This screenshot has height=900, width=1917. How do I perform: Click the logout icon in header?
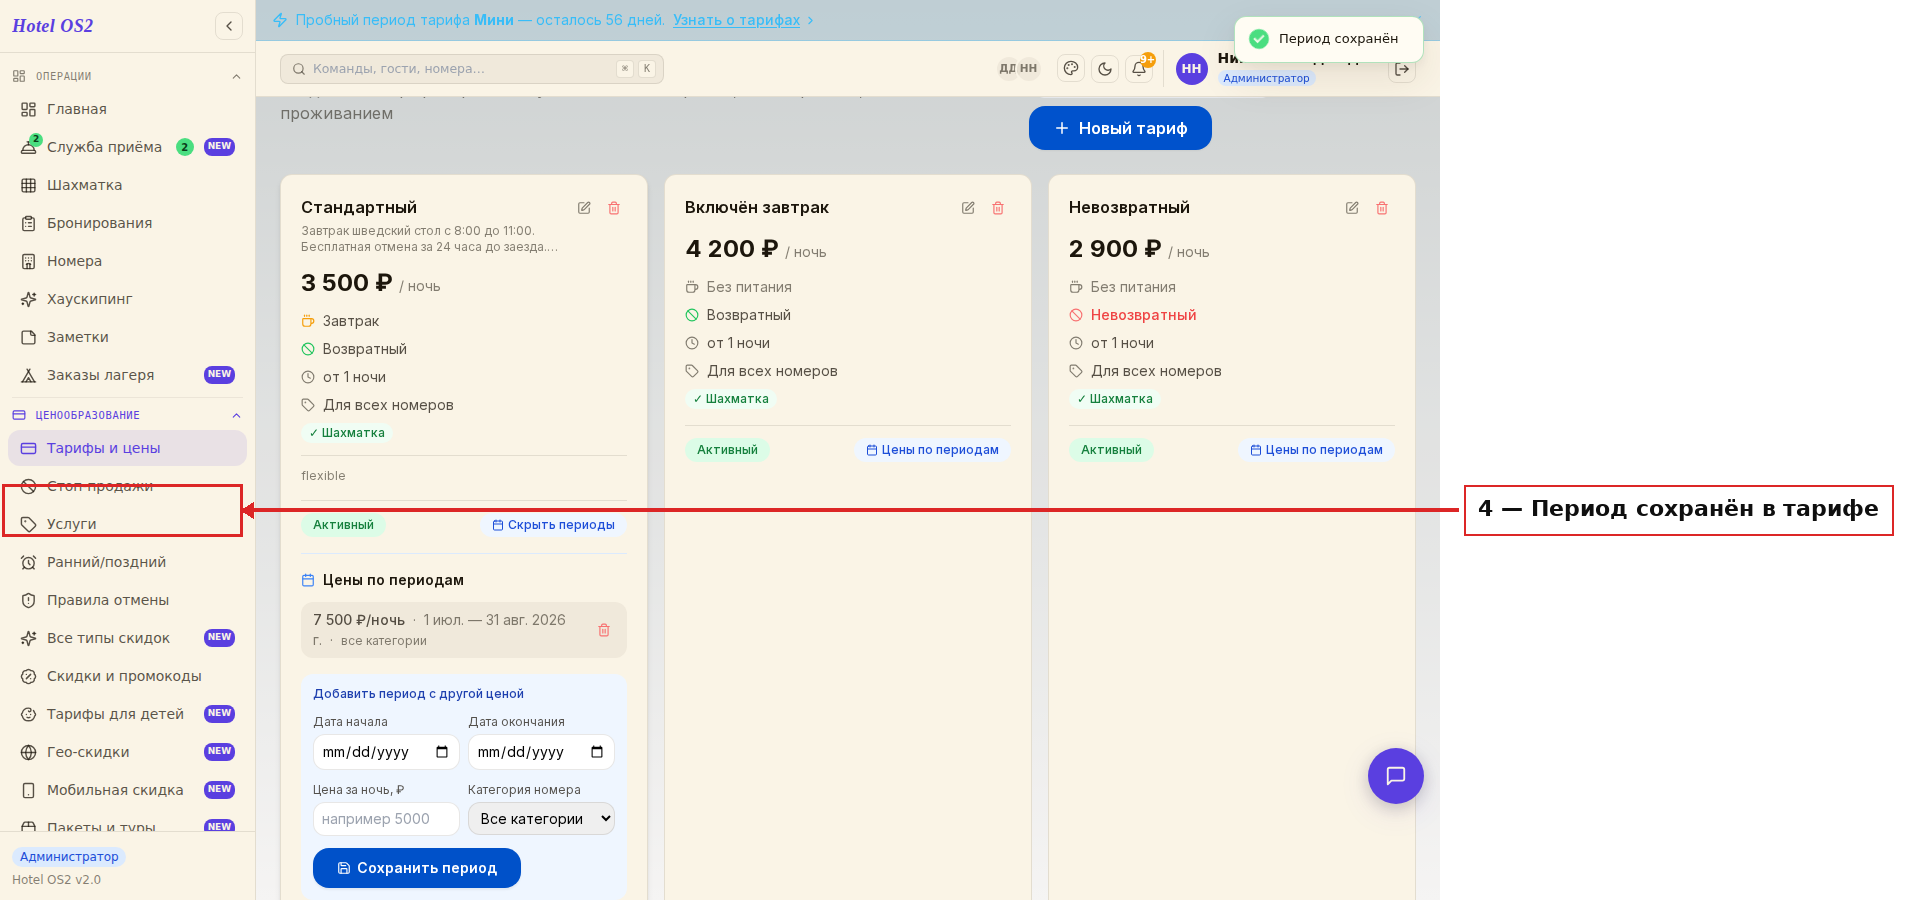tap(1402, 69)
